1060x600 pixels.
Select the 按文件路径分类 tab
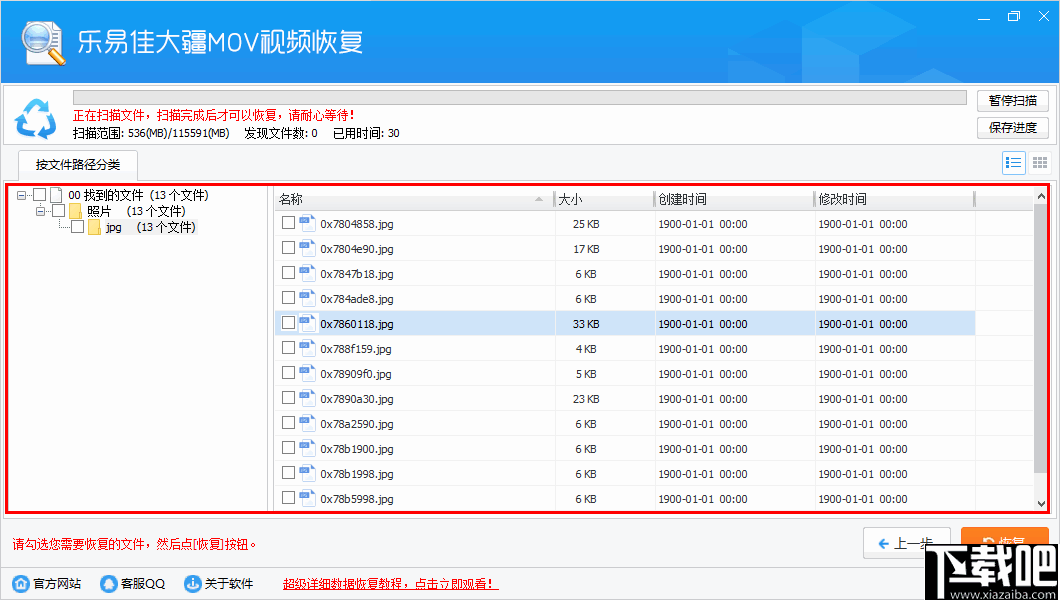(x=77, y=165)
